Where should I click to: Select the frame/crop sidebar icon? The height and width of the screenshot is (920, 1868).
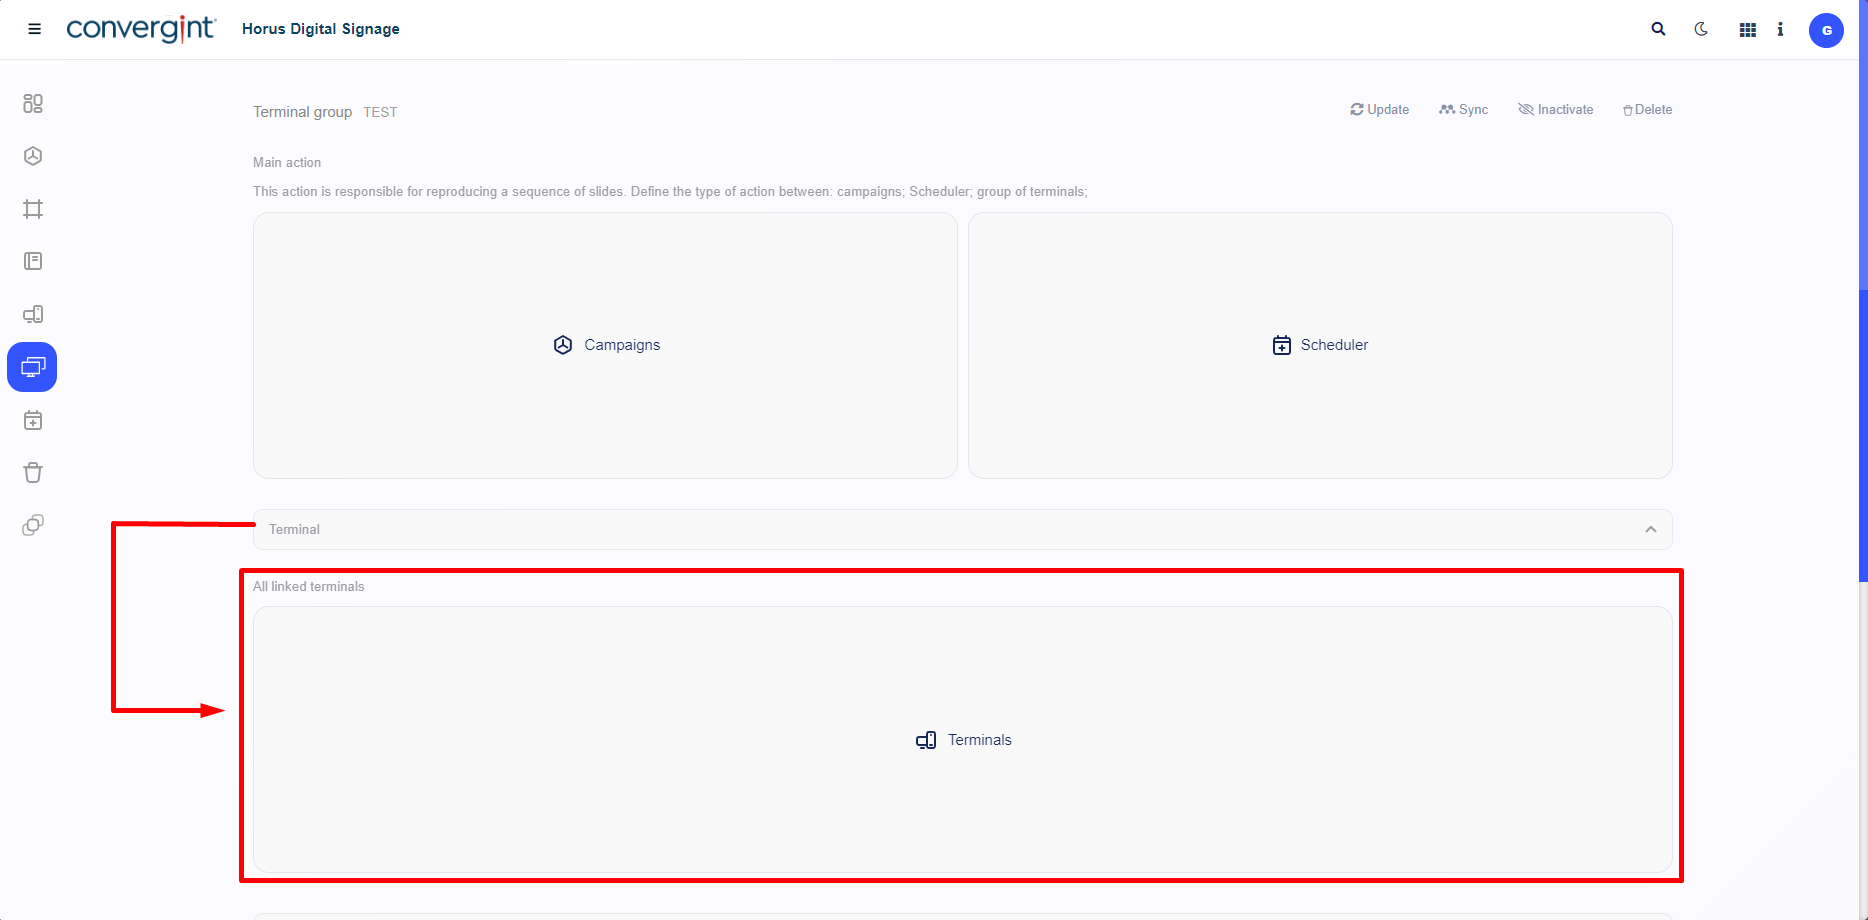(33, 209)
